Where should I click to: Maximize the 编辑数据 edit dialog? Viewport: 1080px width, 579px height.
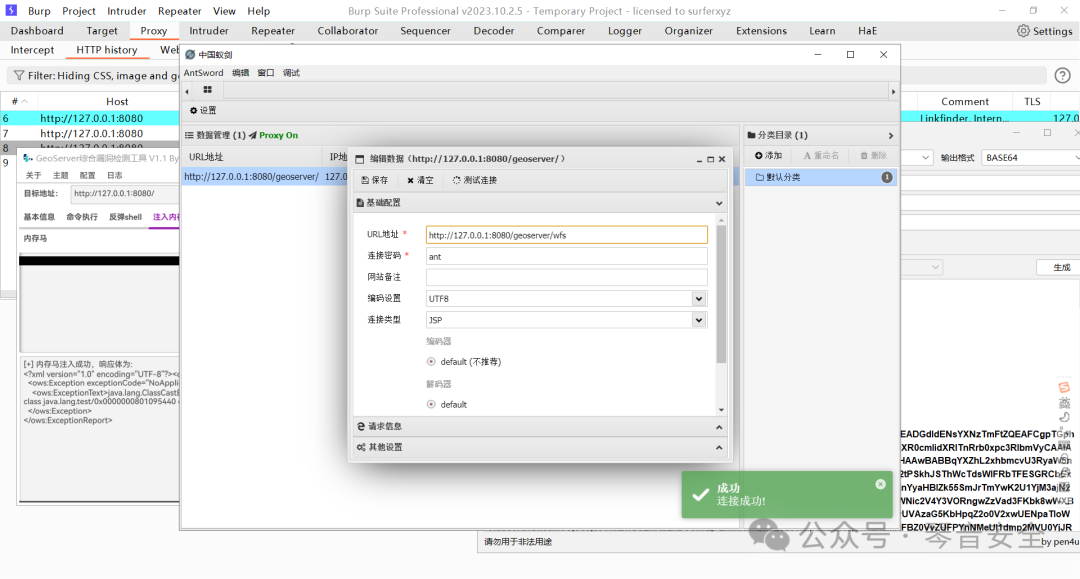(711, 159)
